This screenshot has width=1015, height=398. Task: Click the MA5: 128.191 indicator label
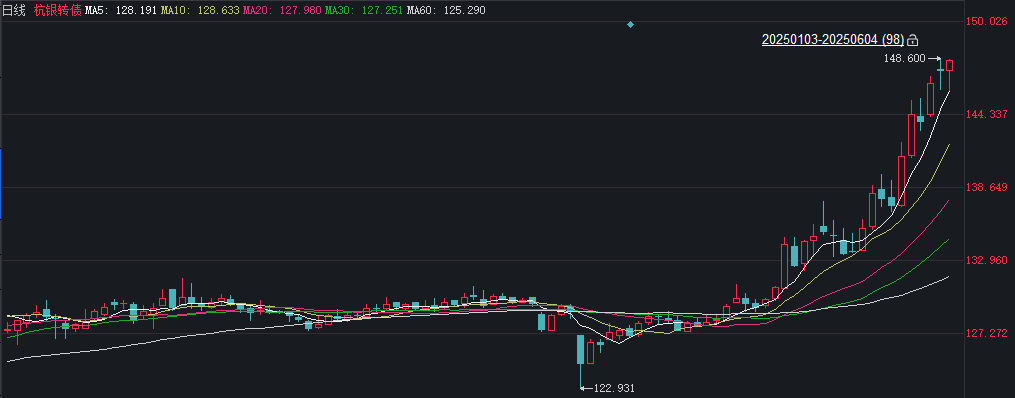121,10
